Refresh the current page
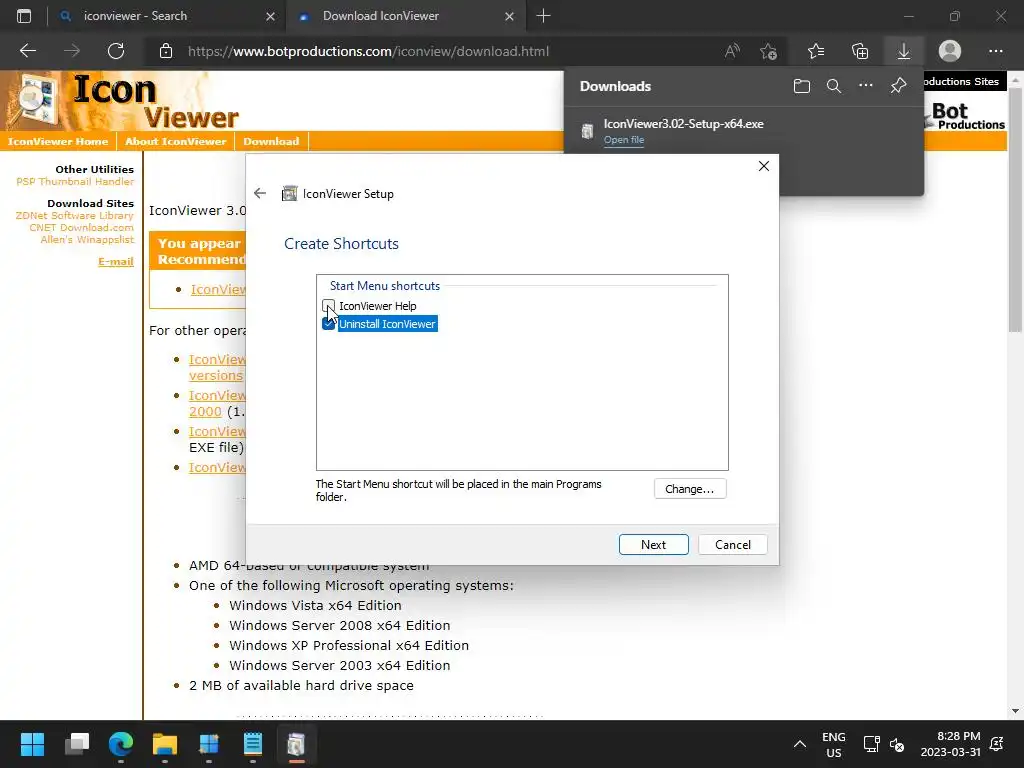This screenshot has width=1024, height=768. coord(116,51)
